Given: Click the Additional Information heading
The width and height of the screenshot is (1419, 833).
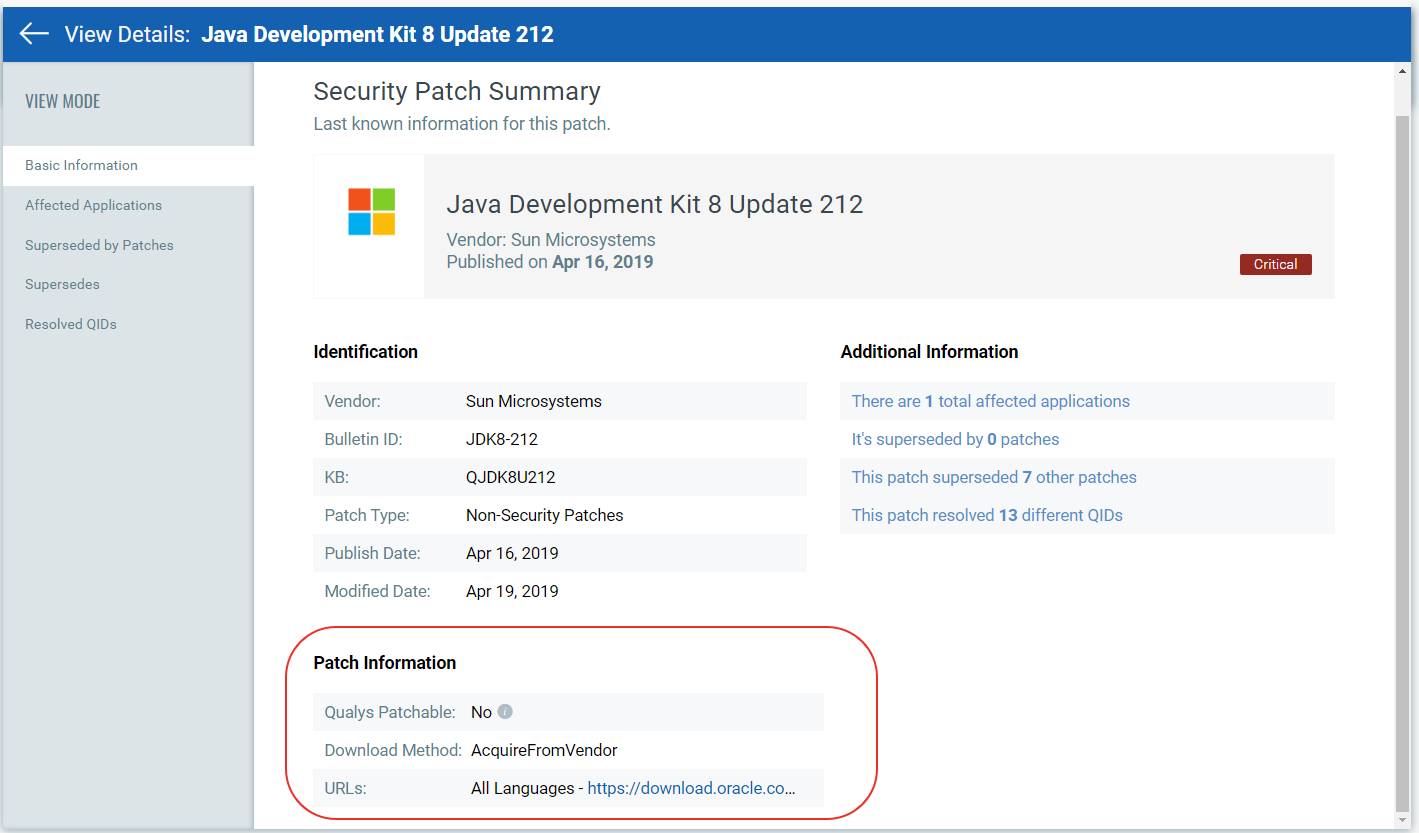Looking at the screenshot, I should [x=930, y=352].
